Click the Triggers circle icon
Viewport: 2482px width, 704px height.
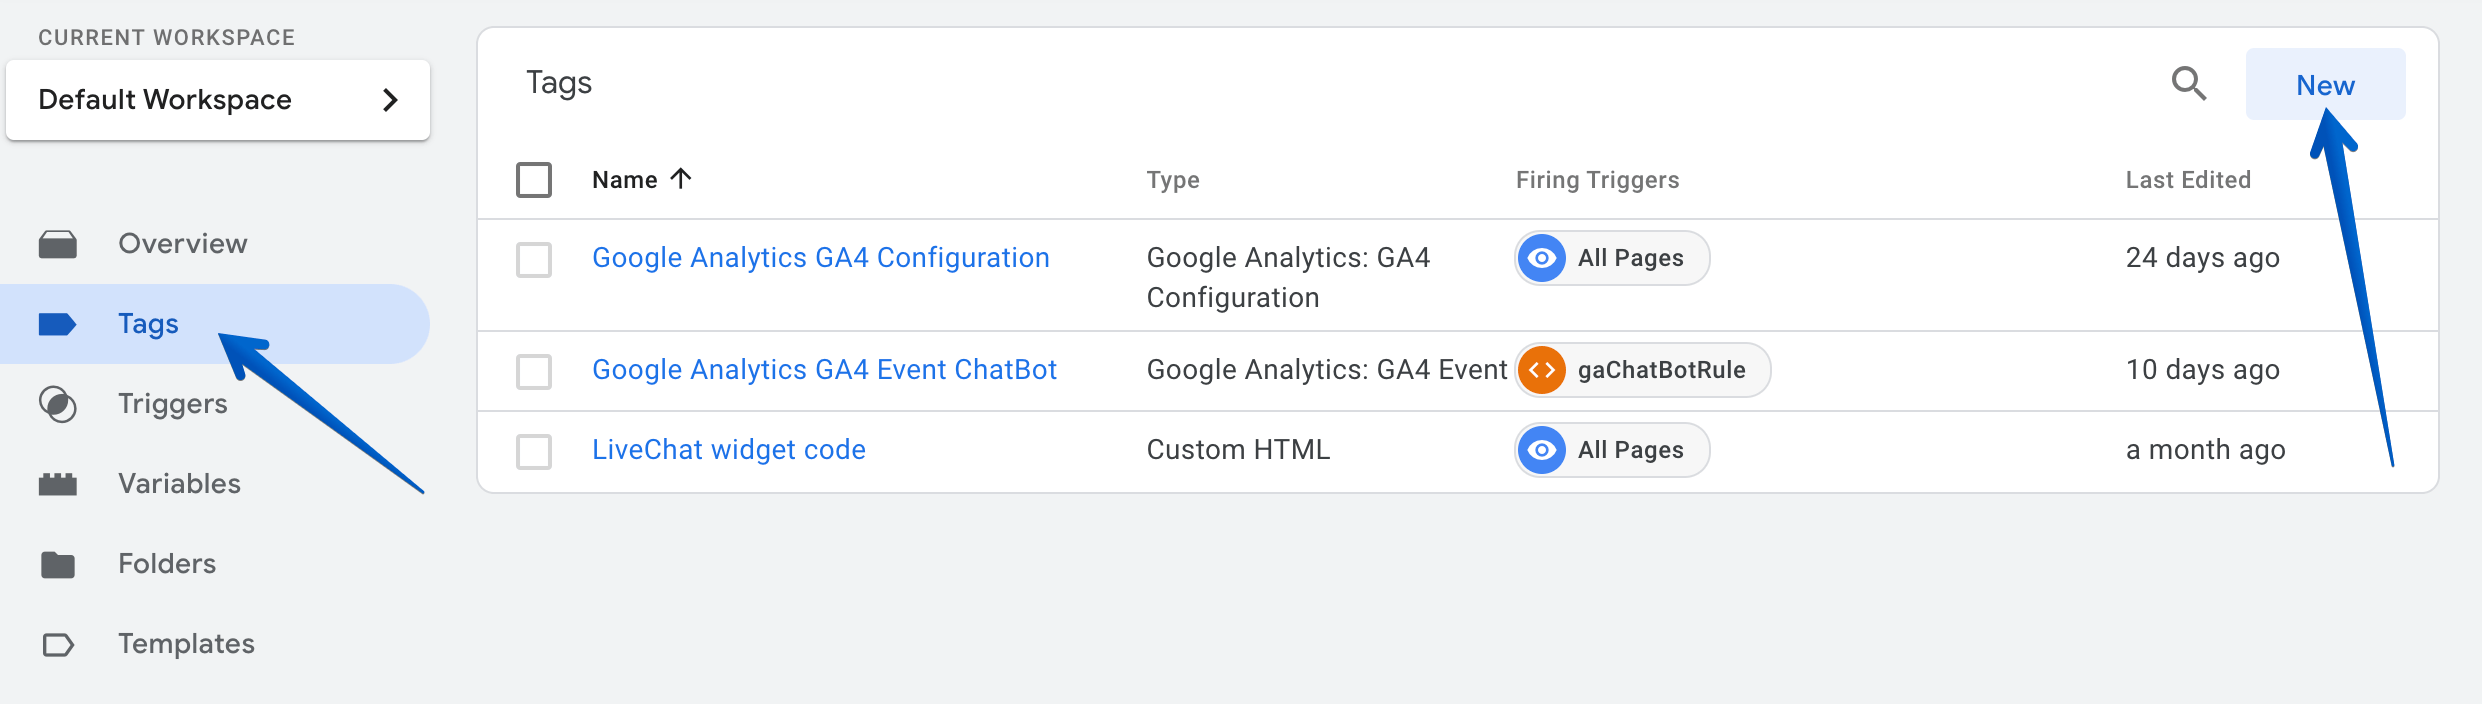[x=58, y=404]
